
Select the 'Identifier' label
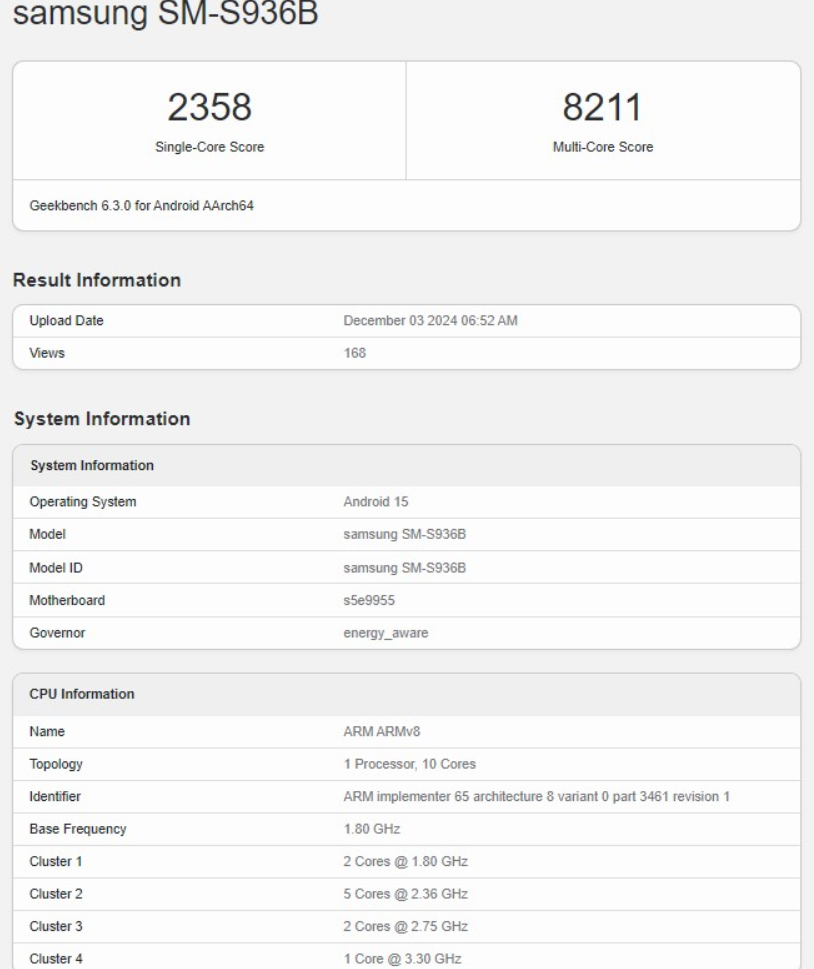point(55,797)
